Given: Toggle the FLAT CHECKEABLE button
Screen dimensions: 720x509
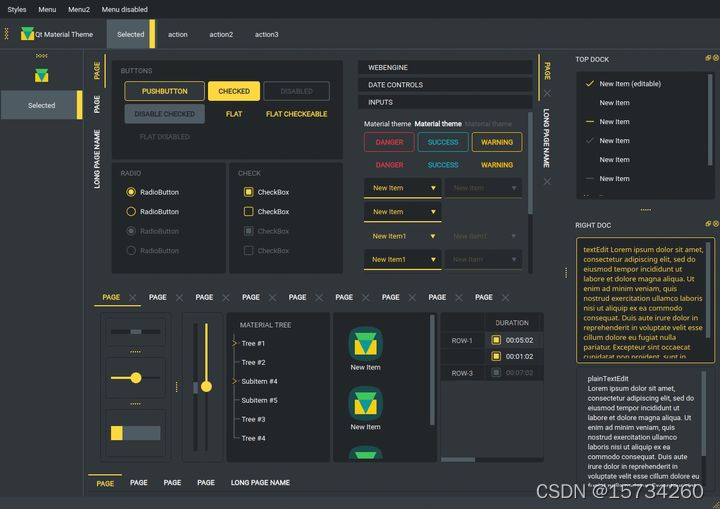Looking at the screenshot, I should [297, 114].
